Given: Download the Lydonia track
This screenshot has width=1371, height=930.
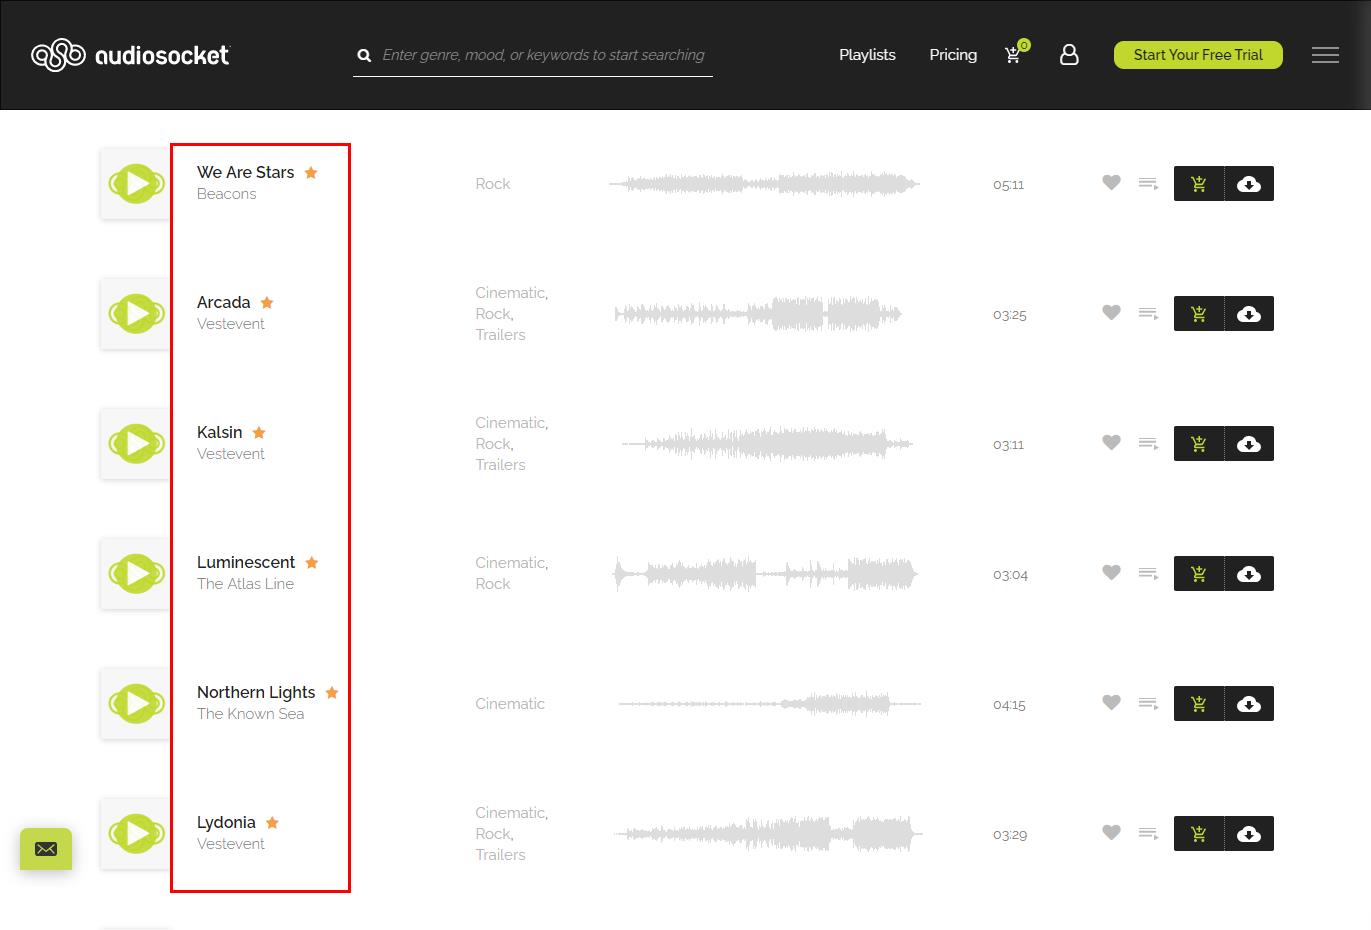Looking at the screenshot, I should [x=1249, y=834].
